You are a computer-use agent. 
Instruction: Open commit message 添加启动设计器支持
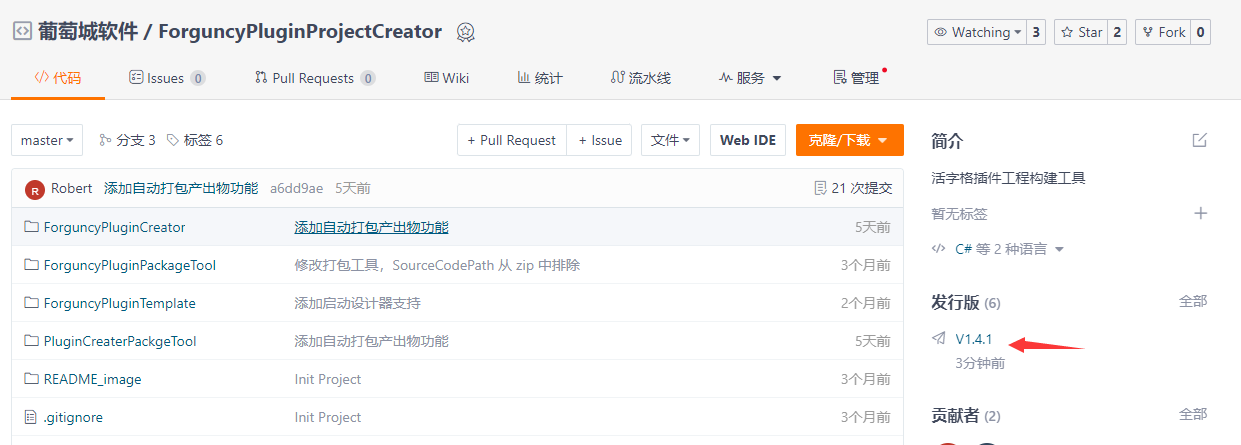pyautogui.click(x=357, y=303)
